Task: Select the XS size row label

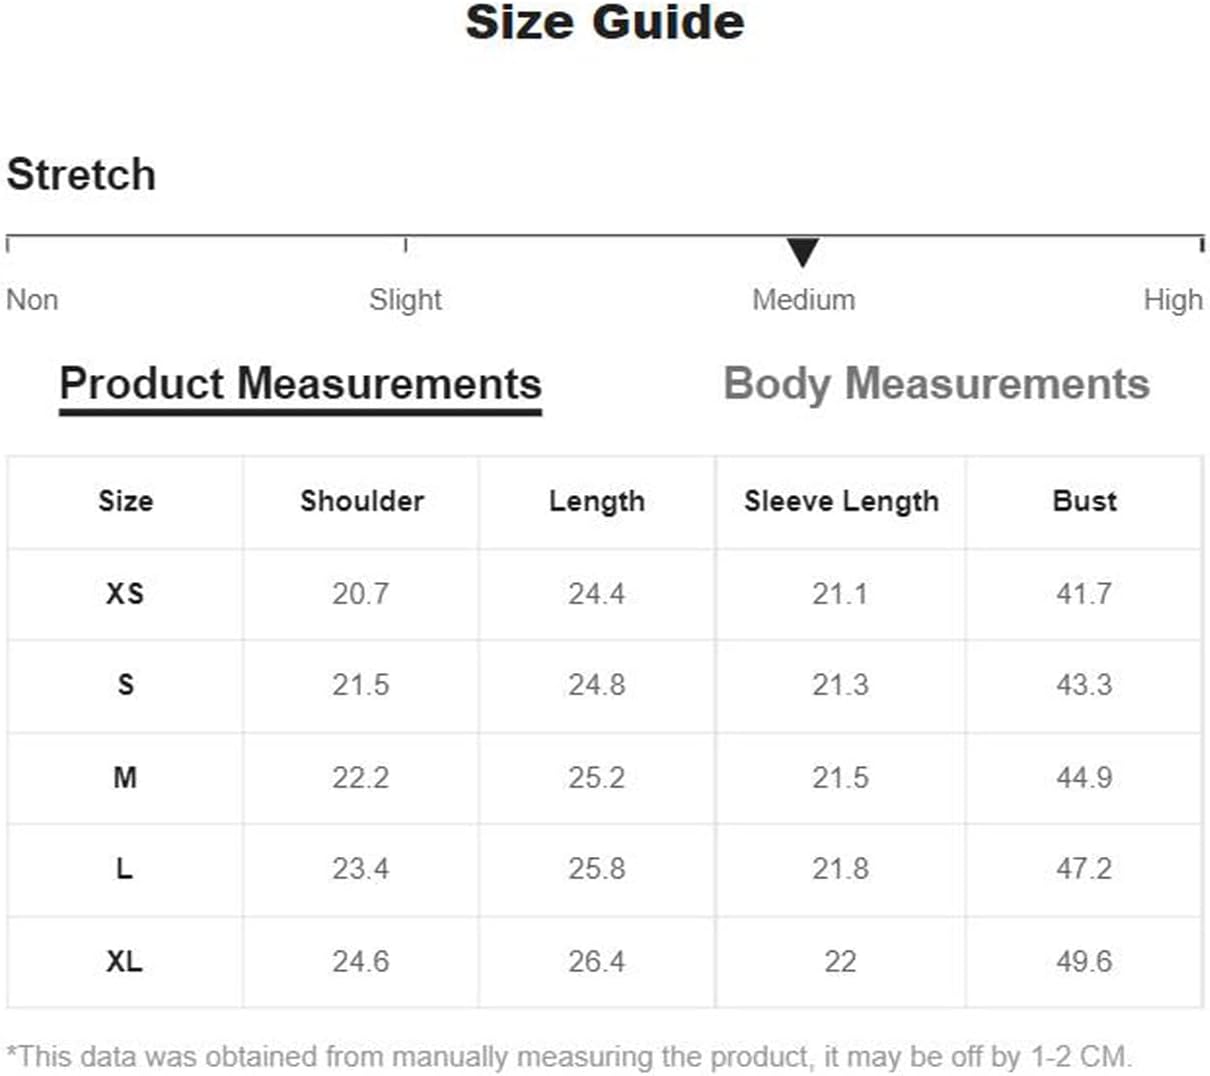Action: (x=125, y=594)
